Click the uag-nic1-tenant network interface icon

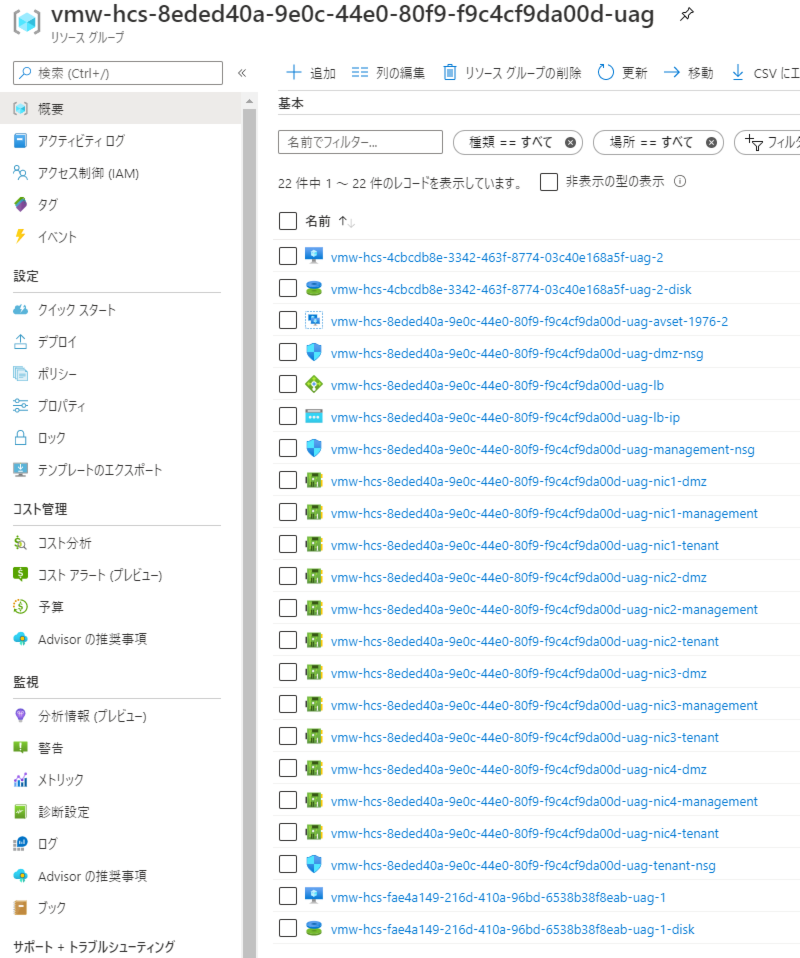pyautogui.click(x=314, y=544)
